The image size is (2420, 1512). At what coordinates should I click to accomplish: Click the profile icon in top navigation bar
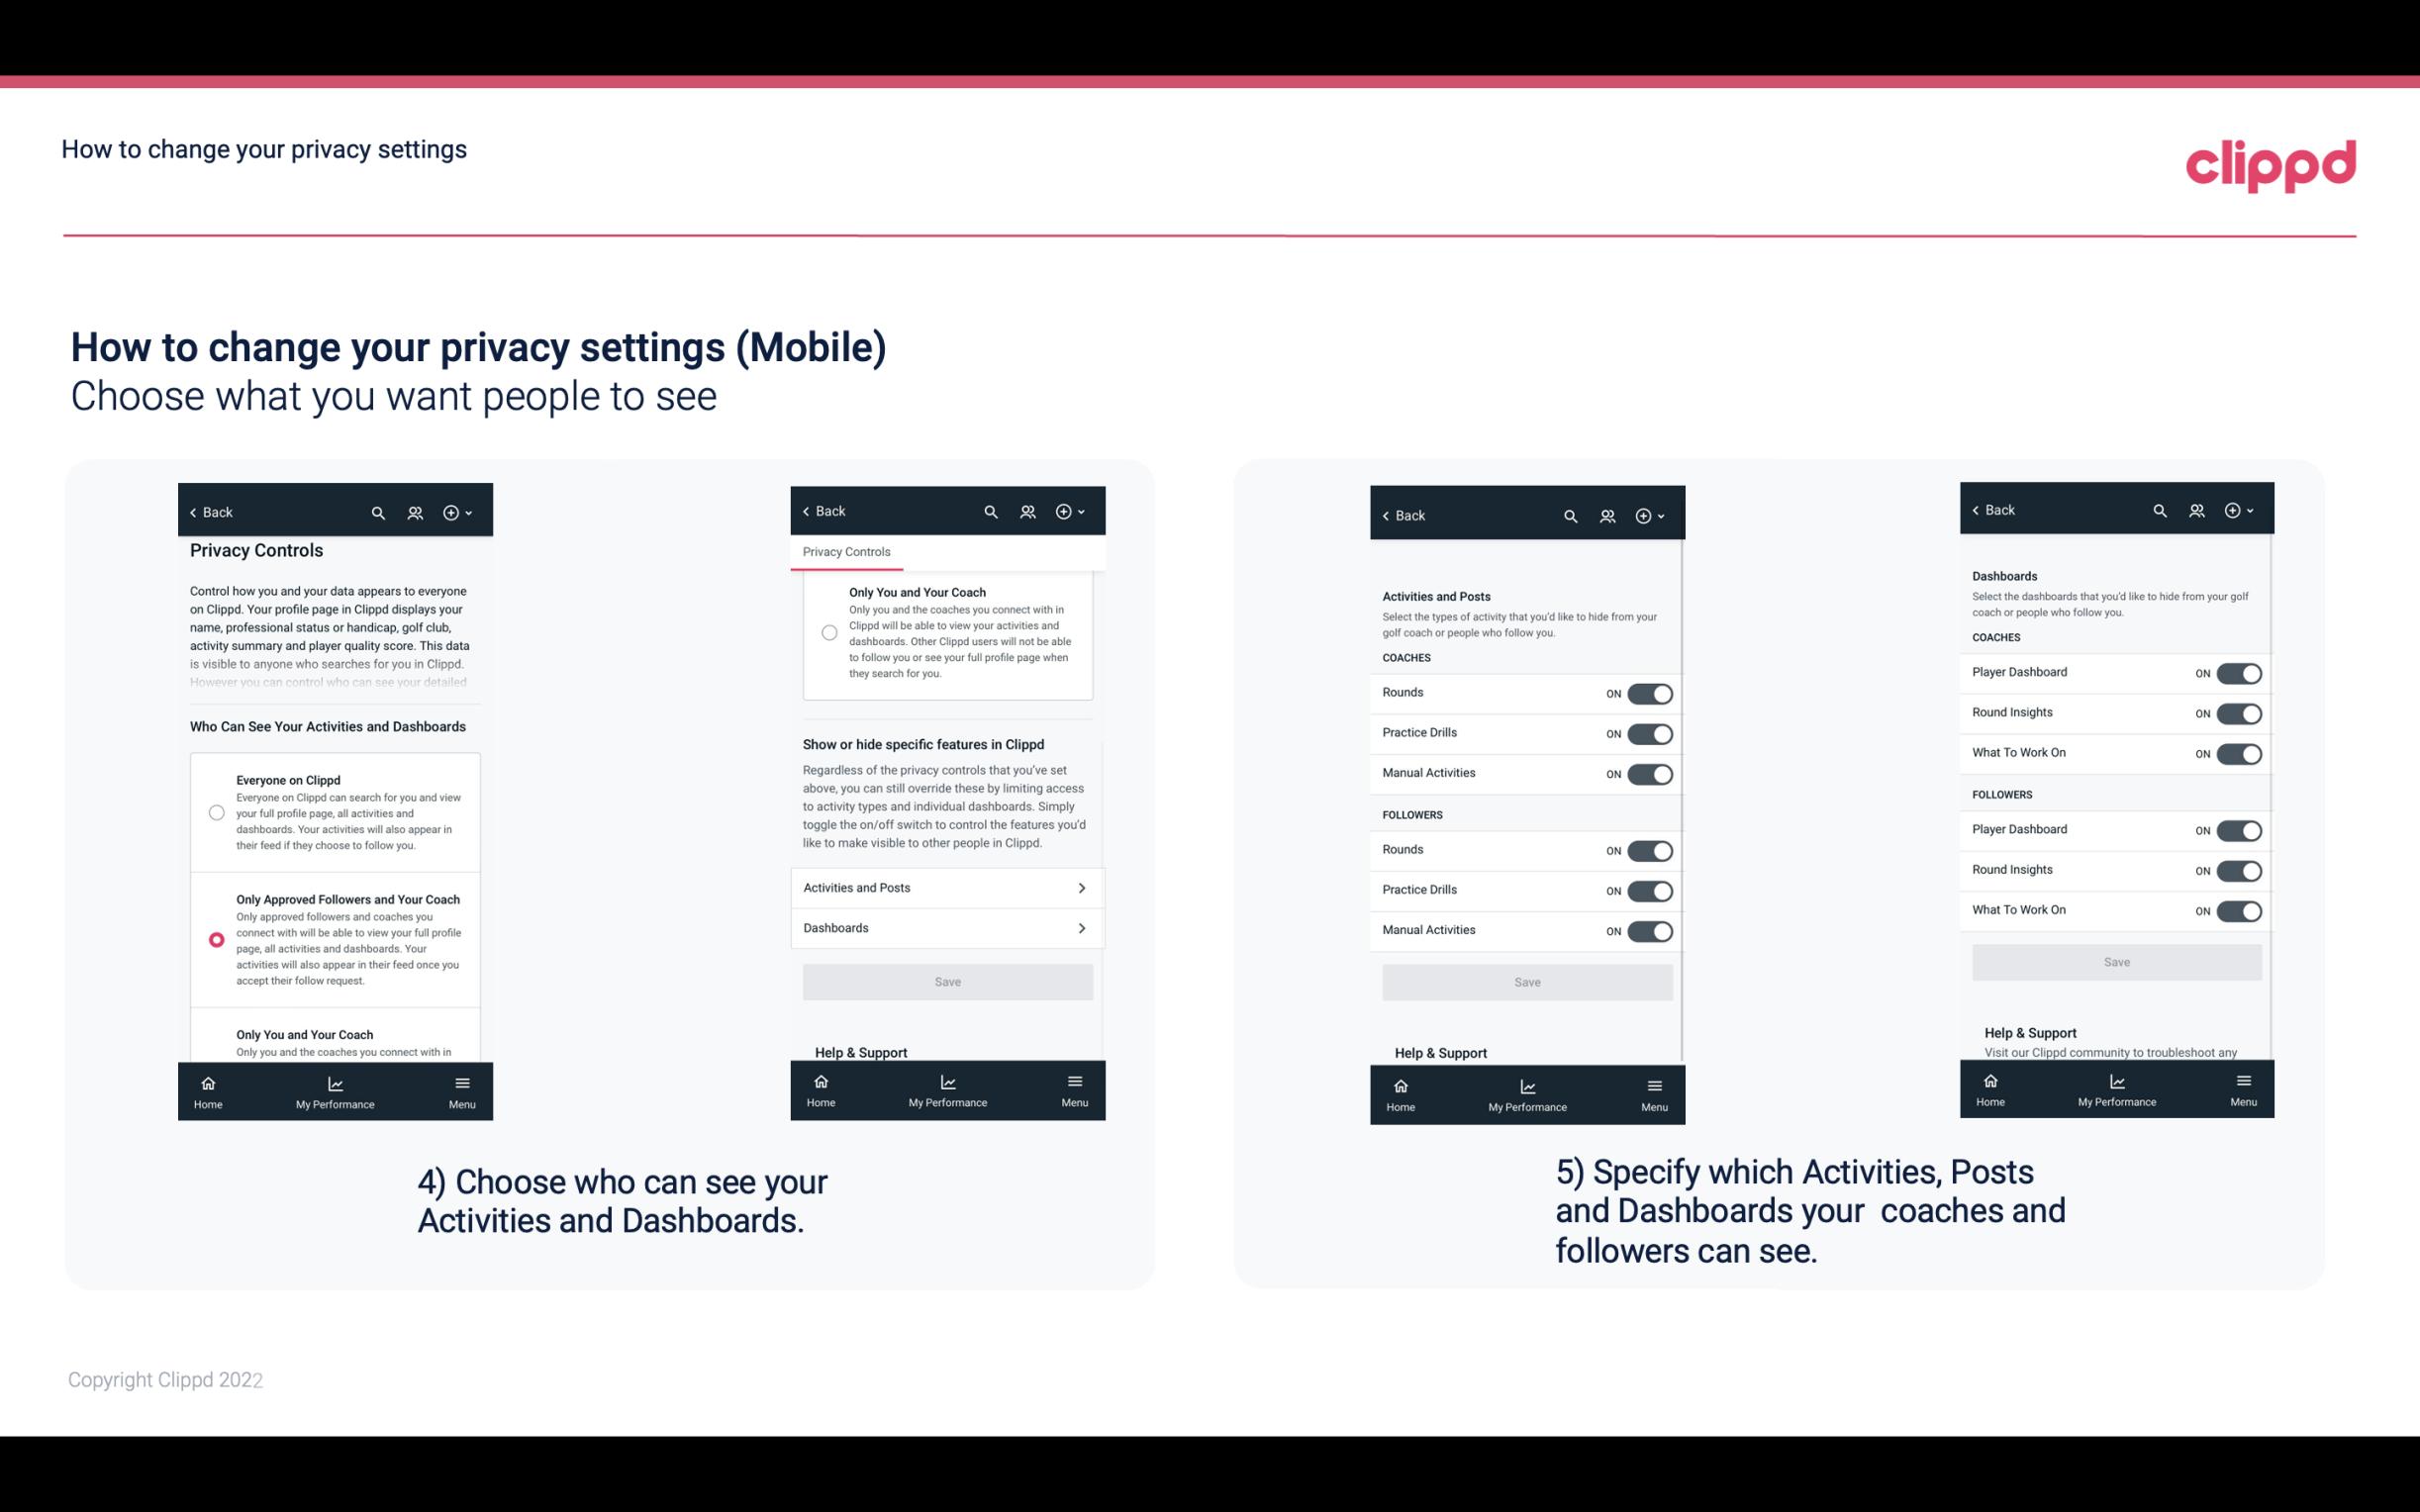coord(417,513)
